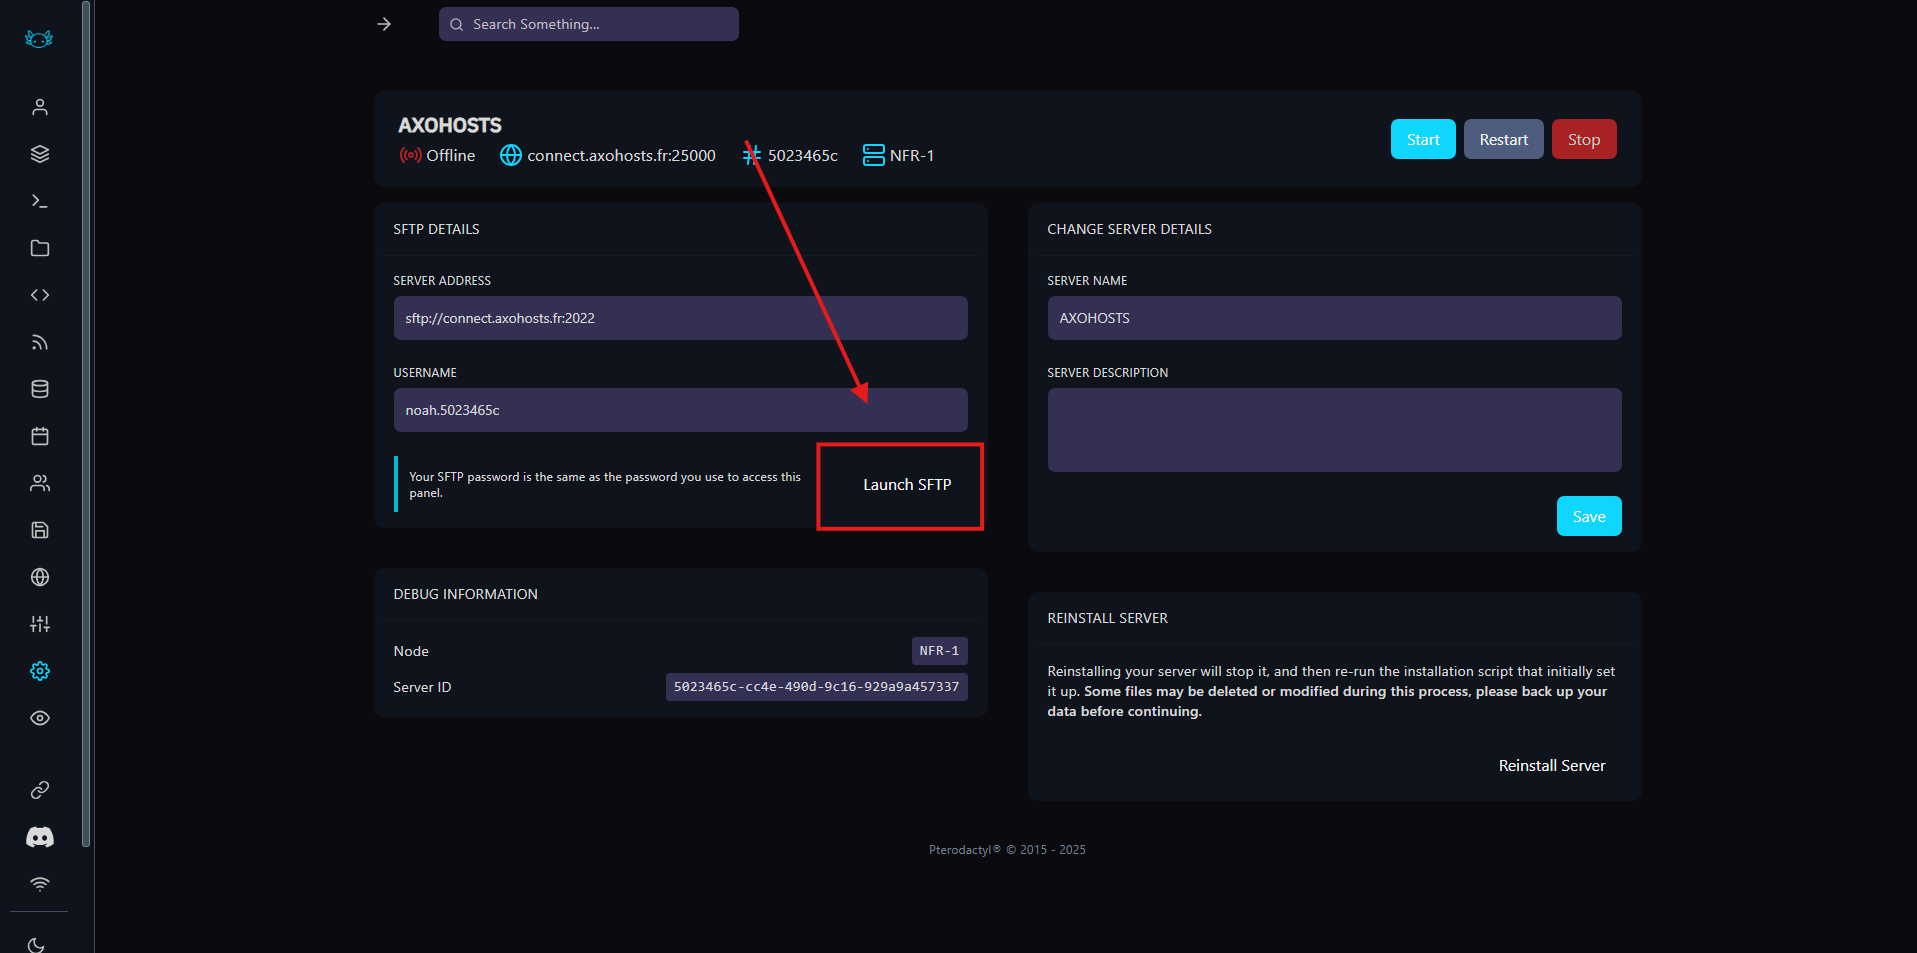The height and width of the screenshot is (953, 1917).
Task: Toggle dark mode moon icon
Action: pos(37,944)
